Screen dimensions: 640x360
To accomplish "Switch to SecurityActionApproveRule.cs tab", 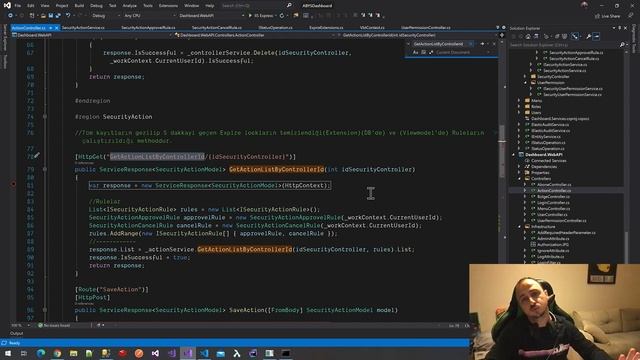I will pos(148,28).
